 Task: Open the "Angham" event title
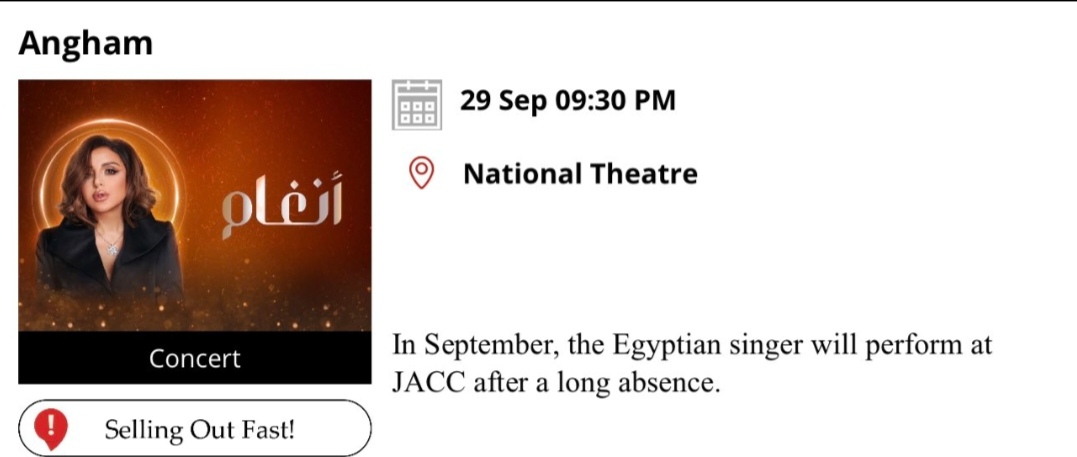click(86, 43)
